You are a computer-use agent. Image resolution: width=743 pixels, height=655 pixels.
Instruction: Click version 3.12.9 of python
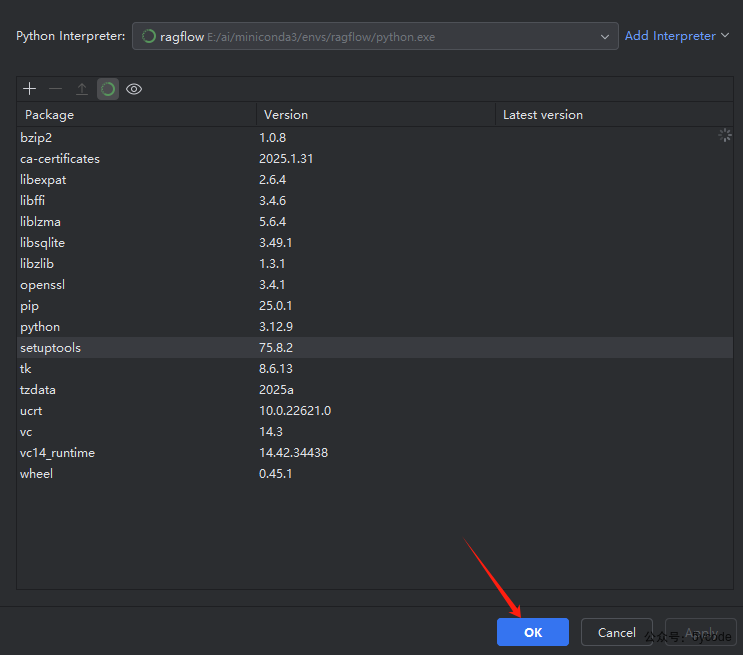[276, 327]
